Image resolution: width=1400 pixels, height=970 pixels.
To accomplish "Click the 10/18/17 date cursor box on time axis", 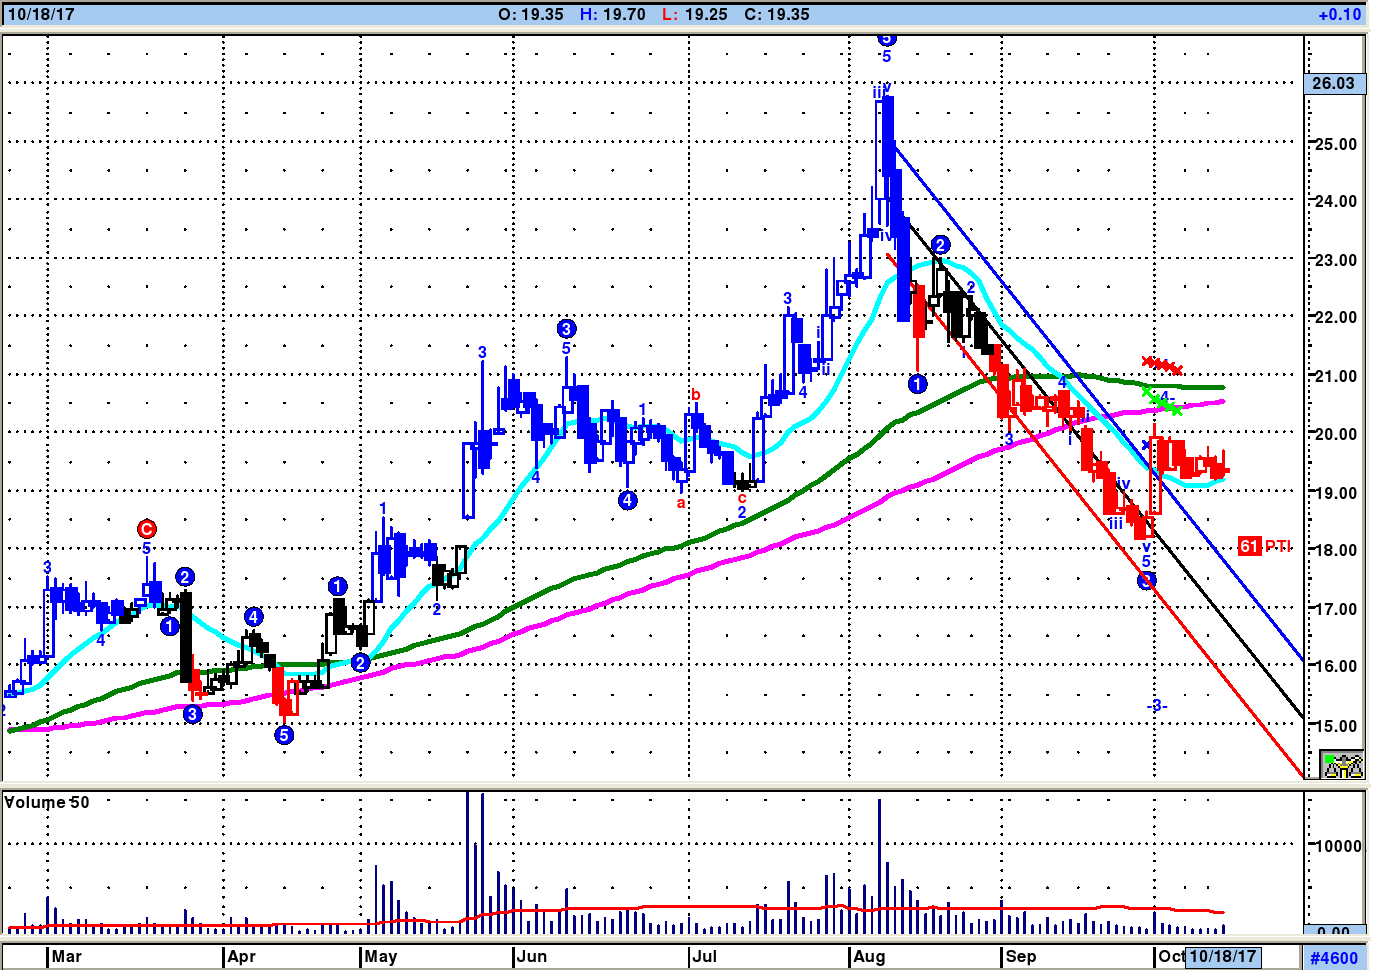I will pyautogui.click(x=1223, y=956).
